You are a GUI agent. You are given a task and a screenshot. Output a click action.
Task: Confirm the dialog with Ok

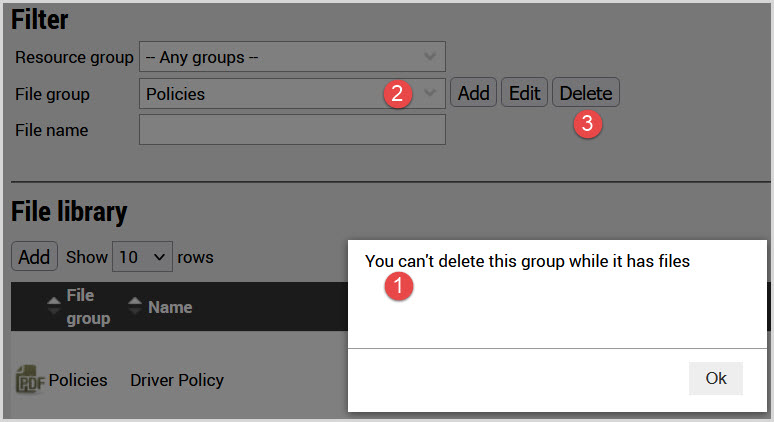(x=715, y=379)
